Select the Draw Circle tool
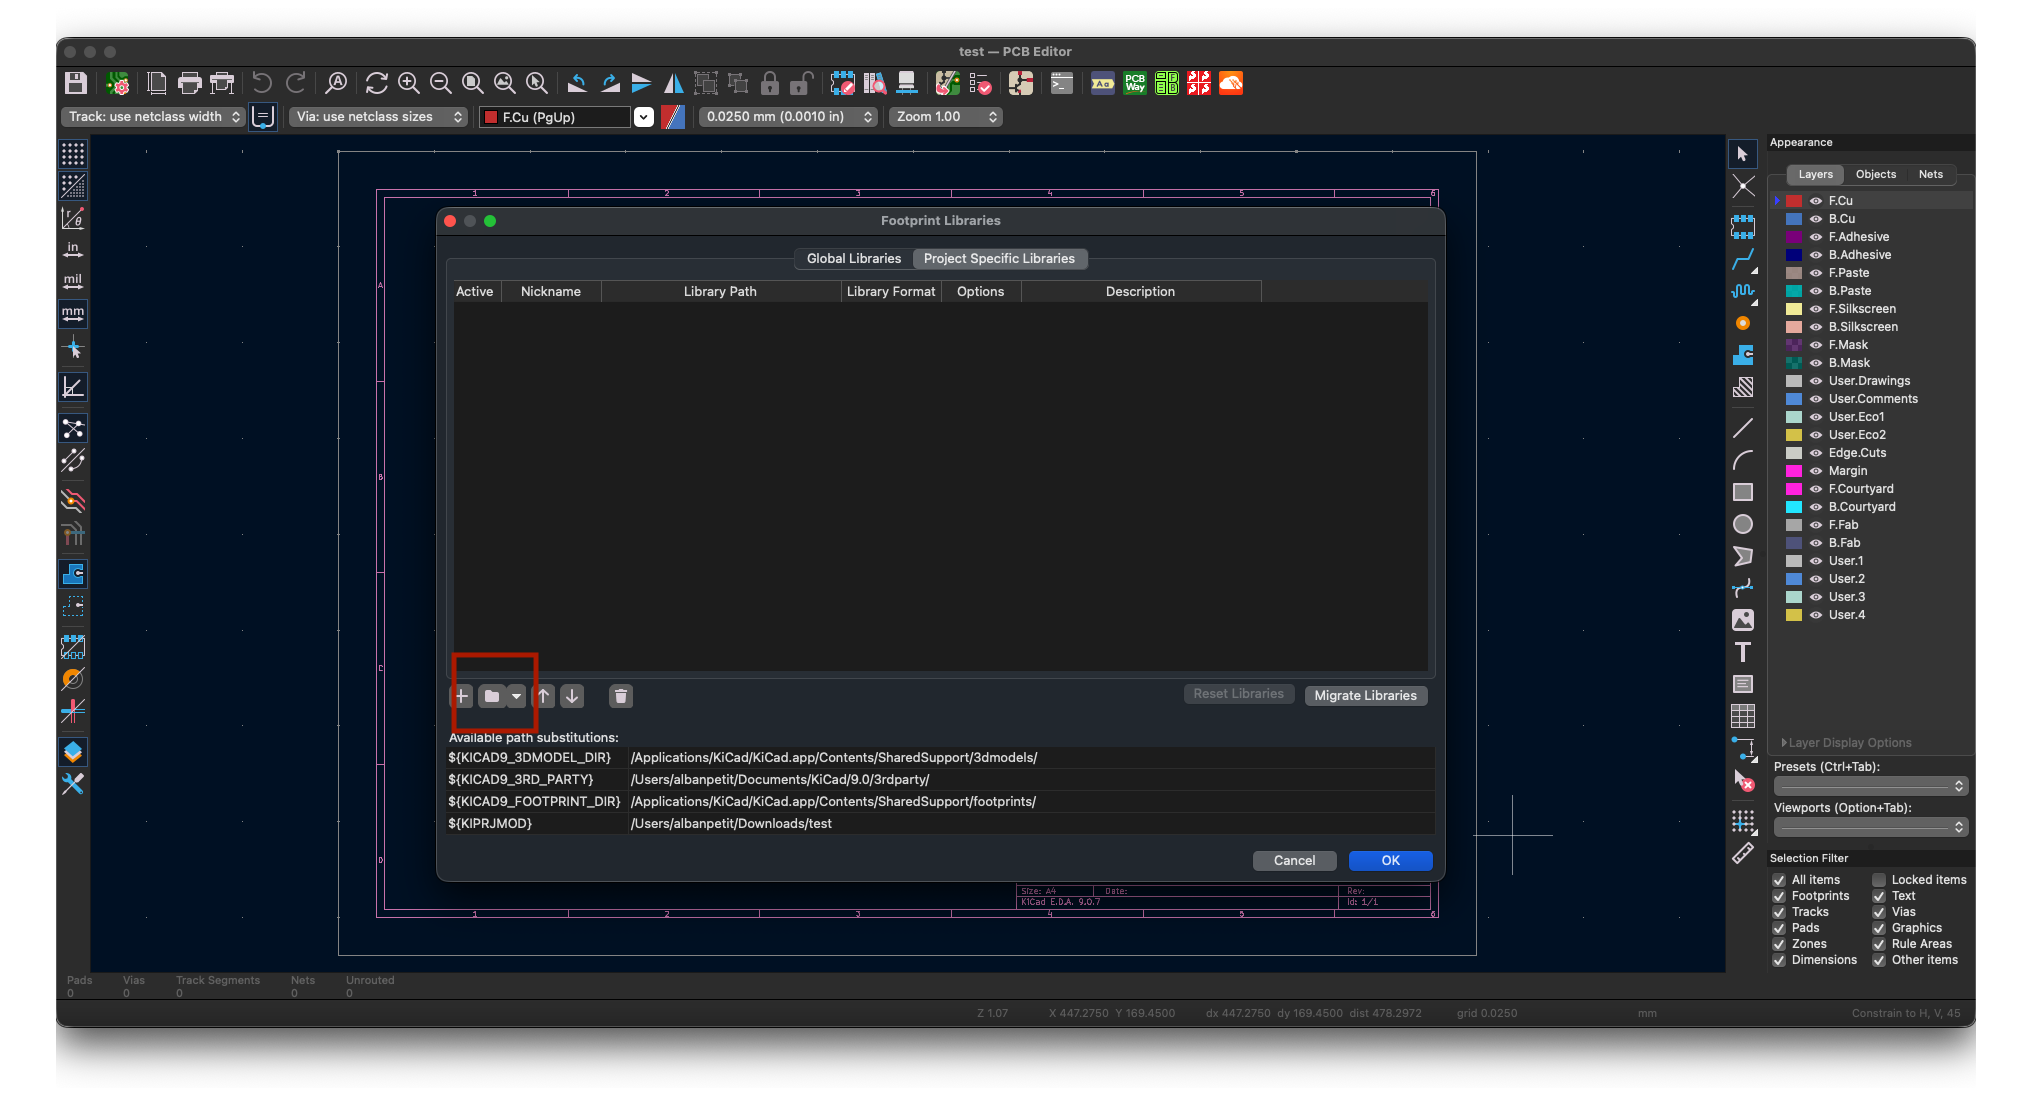 1743,524
